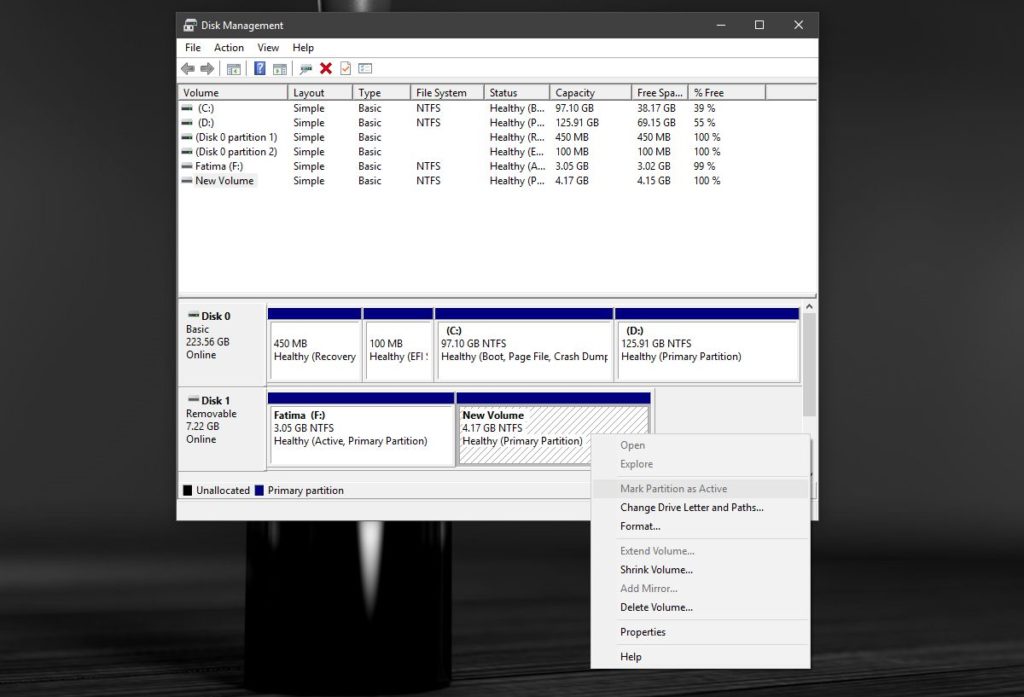
Task: Choose Change Drive Letter and Paths
Action: [691, 507]
